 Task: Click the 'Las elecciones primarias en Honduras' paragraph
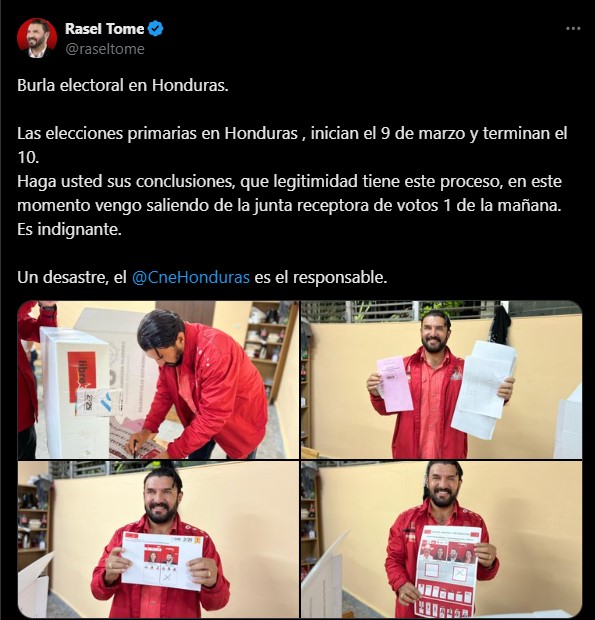(292, 146)
